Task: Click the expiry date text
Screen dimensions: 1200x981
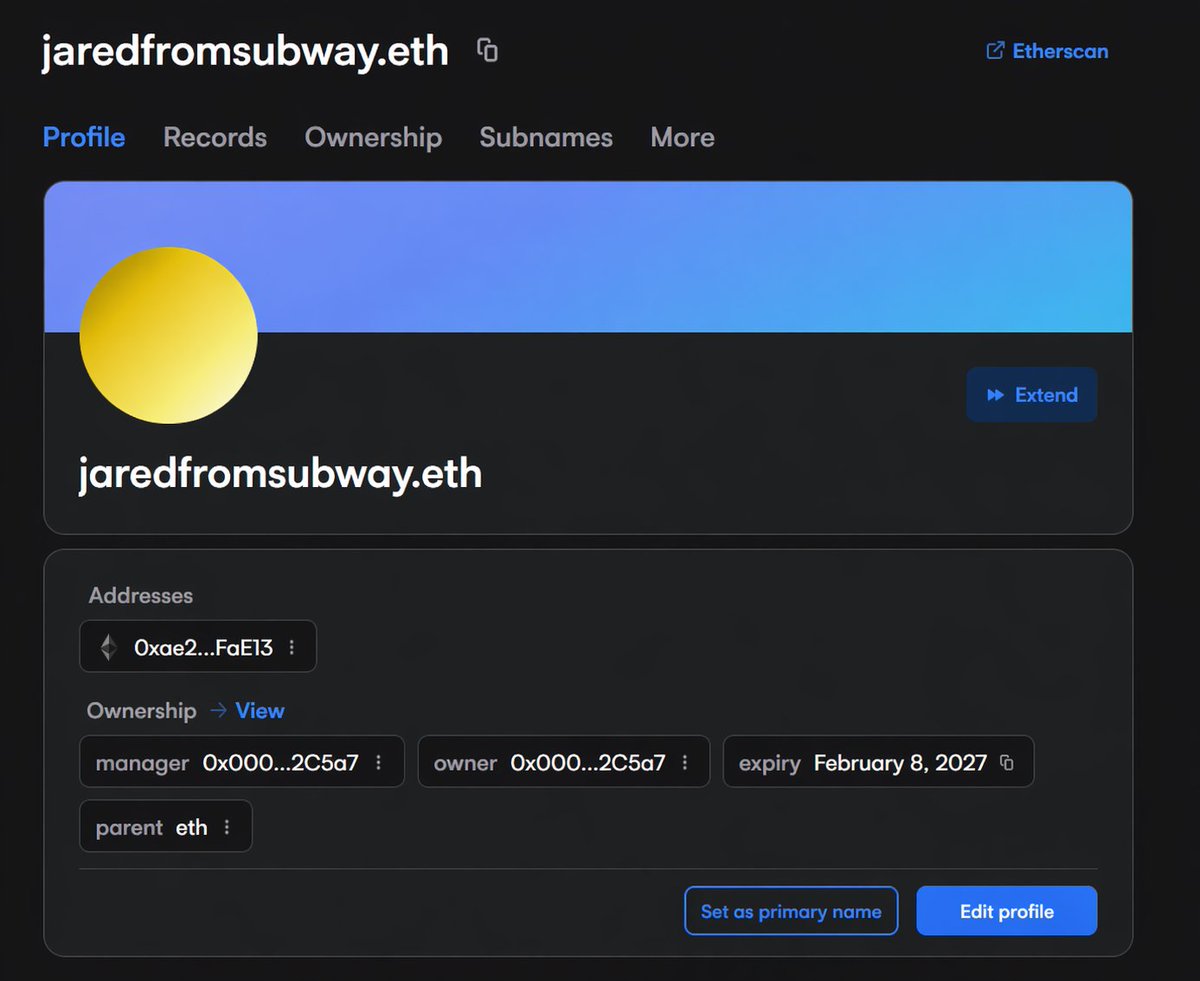Action: point(900,763)
